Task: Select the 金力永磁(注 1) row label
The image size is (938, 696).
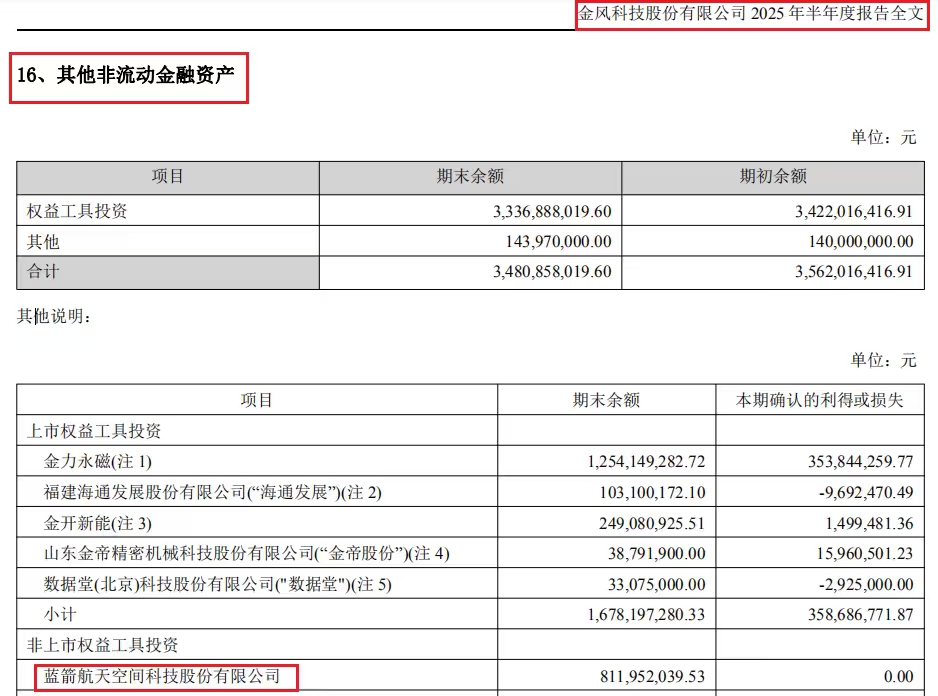Action: click(98, 461)
